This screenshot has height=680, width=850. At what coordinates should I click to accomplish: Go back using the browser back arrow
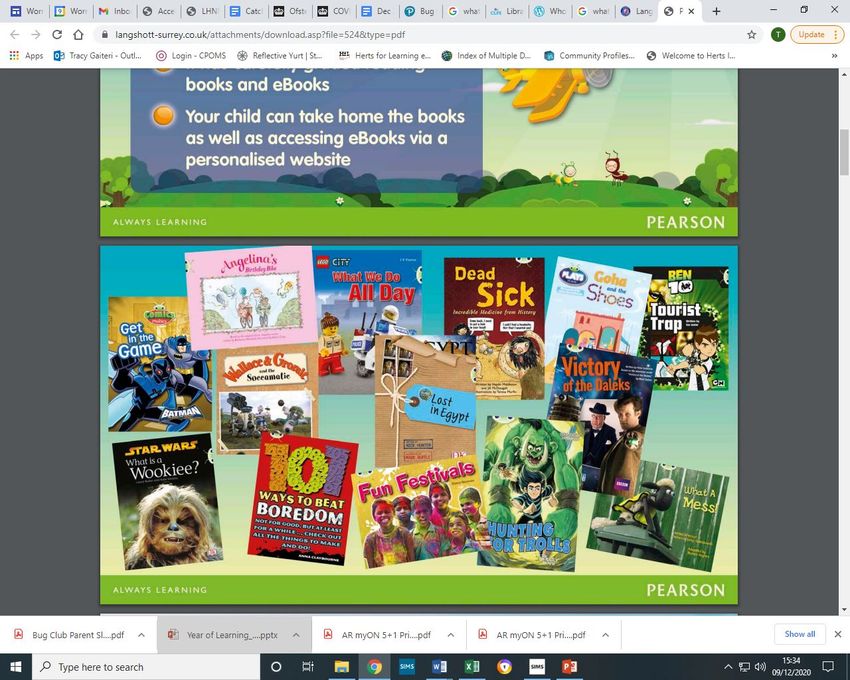coord(15,35)
